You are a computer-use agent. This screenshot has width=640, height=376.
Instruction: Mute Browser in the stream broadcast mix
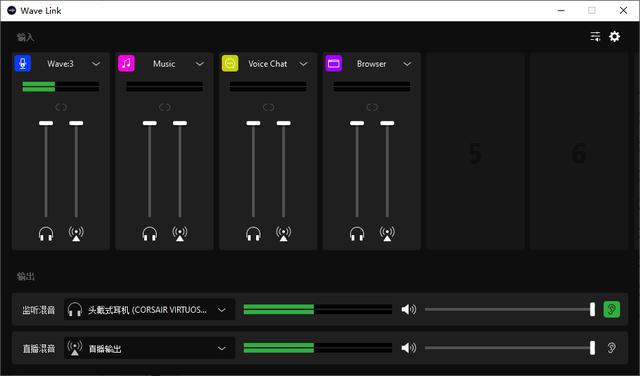coord(387,234)
